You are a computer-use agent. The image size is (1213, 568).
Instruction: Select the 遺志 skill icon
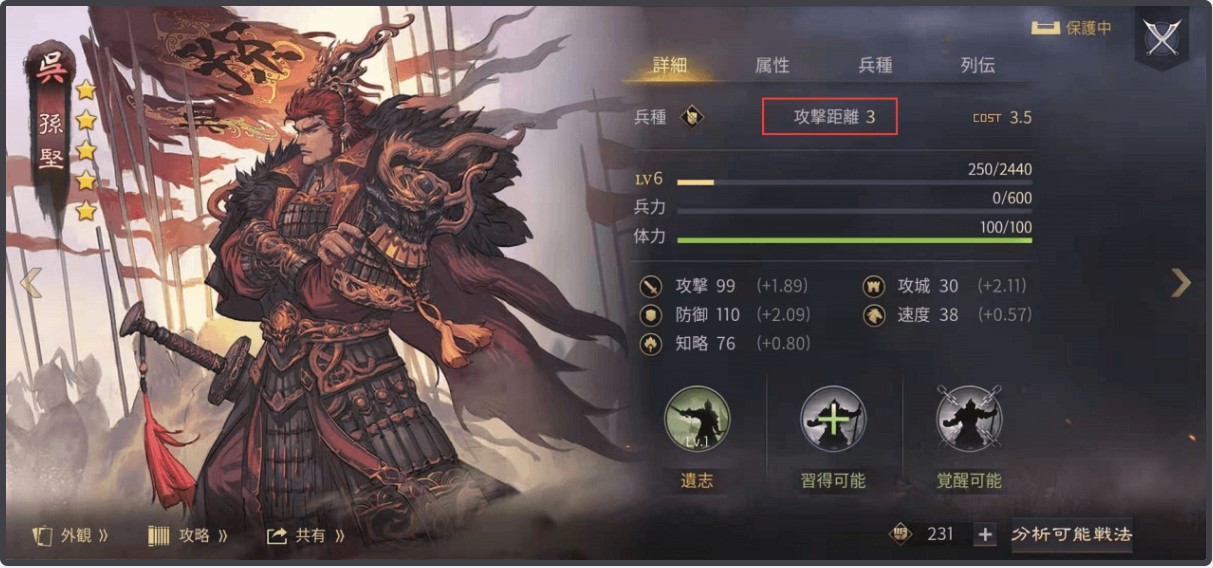pyautogui.click(x=698, y=419)
